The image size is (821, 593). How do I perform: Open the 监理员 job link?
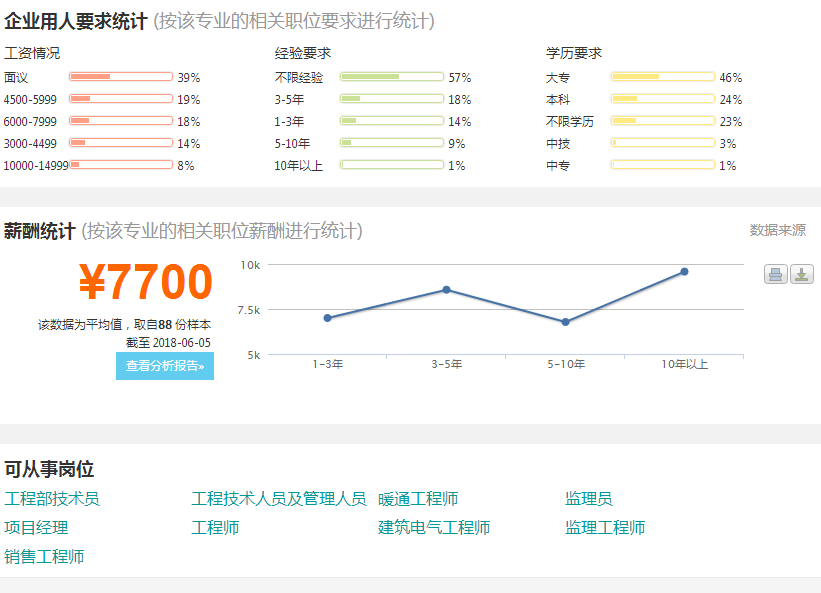click(589, 499)
